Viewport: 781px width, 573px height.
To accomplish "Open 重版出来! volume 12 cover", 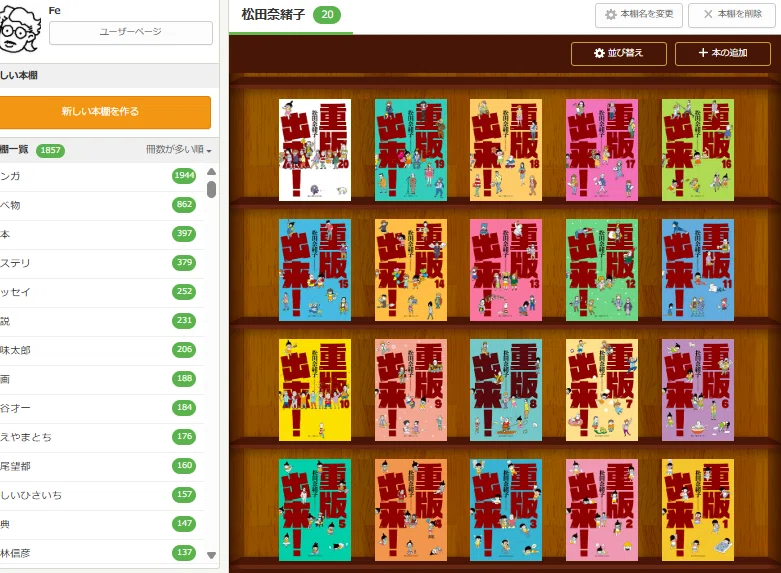I will [602, 270].
